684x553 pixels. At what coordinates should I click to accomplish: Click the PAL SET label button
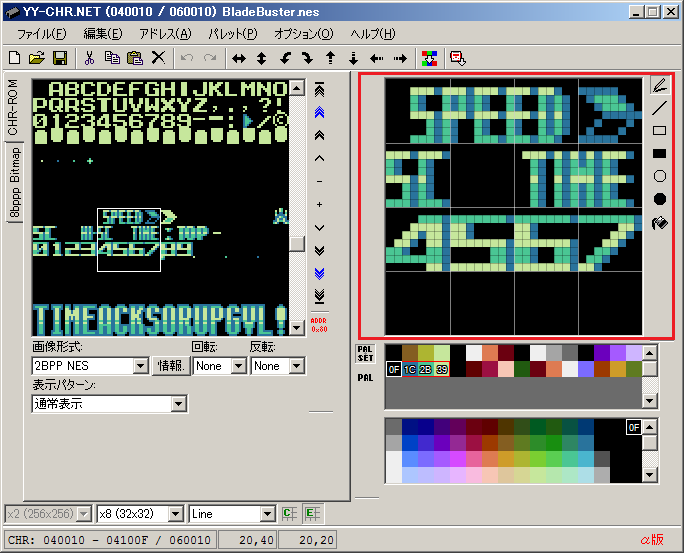pos(365,354)
